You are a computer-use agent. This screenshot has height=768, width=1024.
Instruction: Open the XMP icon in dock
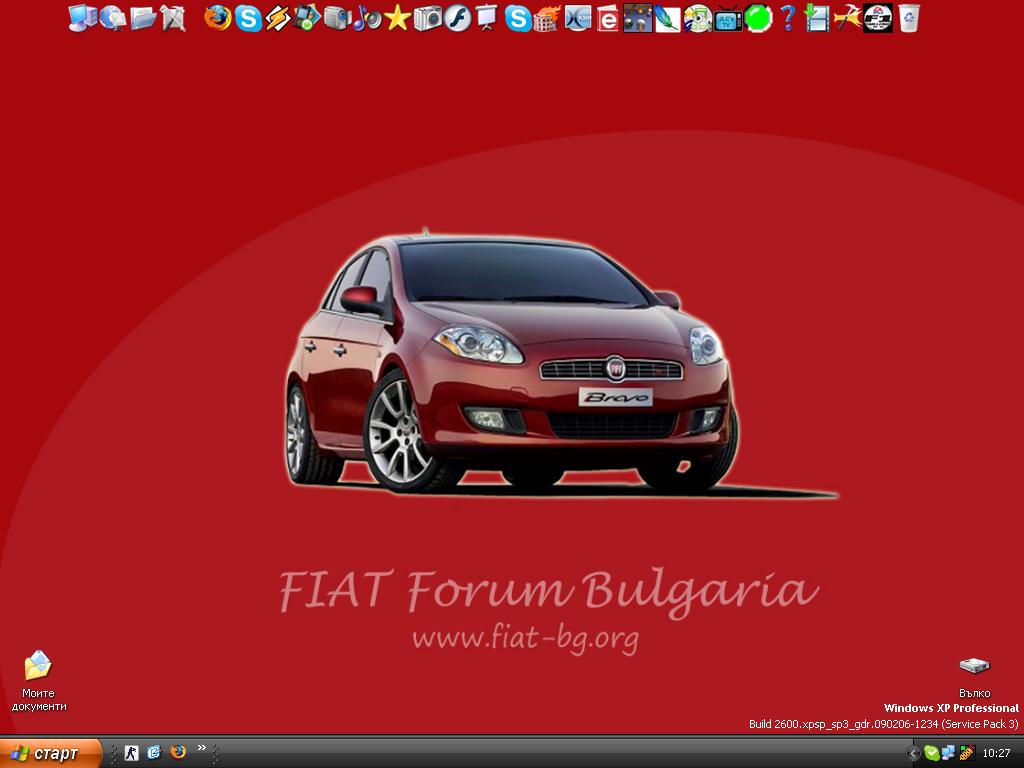coord(578,18)
